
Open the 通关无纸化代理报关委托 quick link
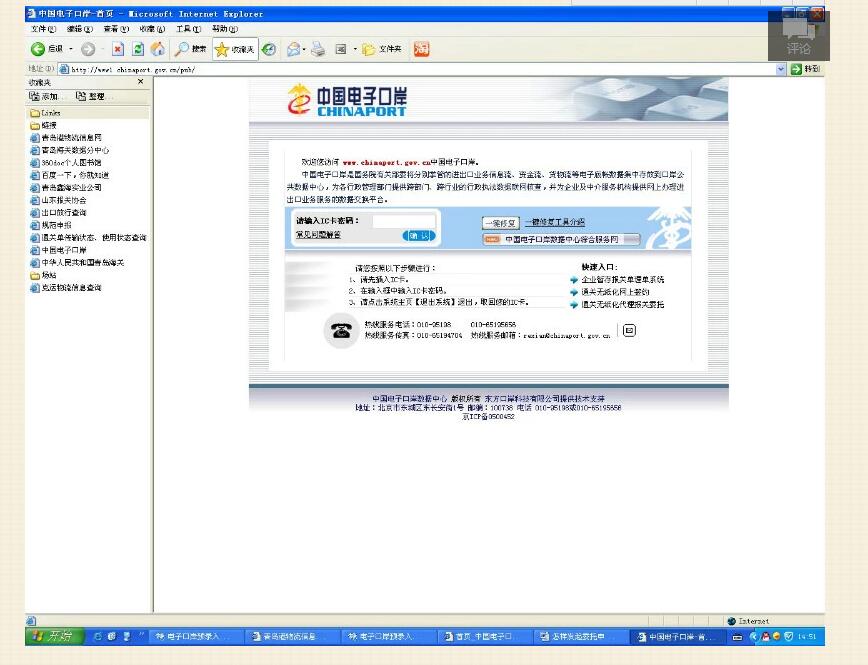coord(622,305)
